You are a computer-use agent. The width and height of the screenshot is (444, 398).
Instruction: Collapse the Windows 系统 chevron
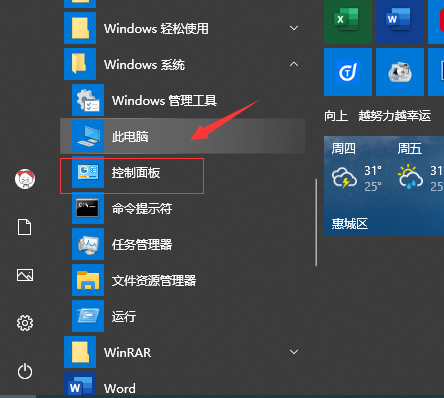[x=294, y=64]
